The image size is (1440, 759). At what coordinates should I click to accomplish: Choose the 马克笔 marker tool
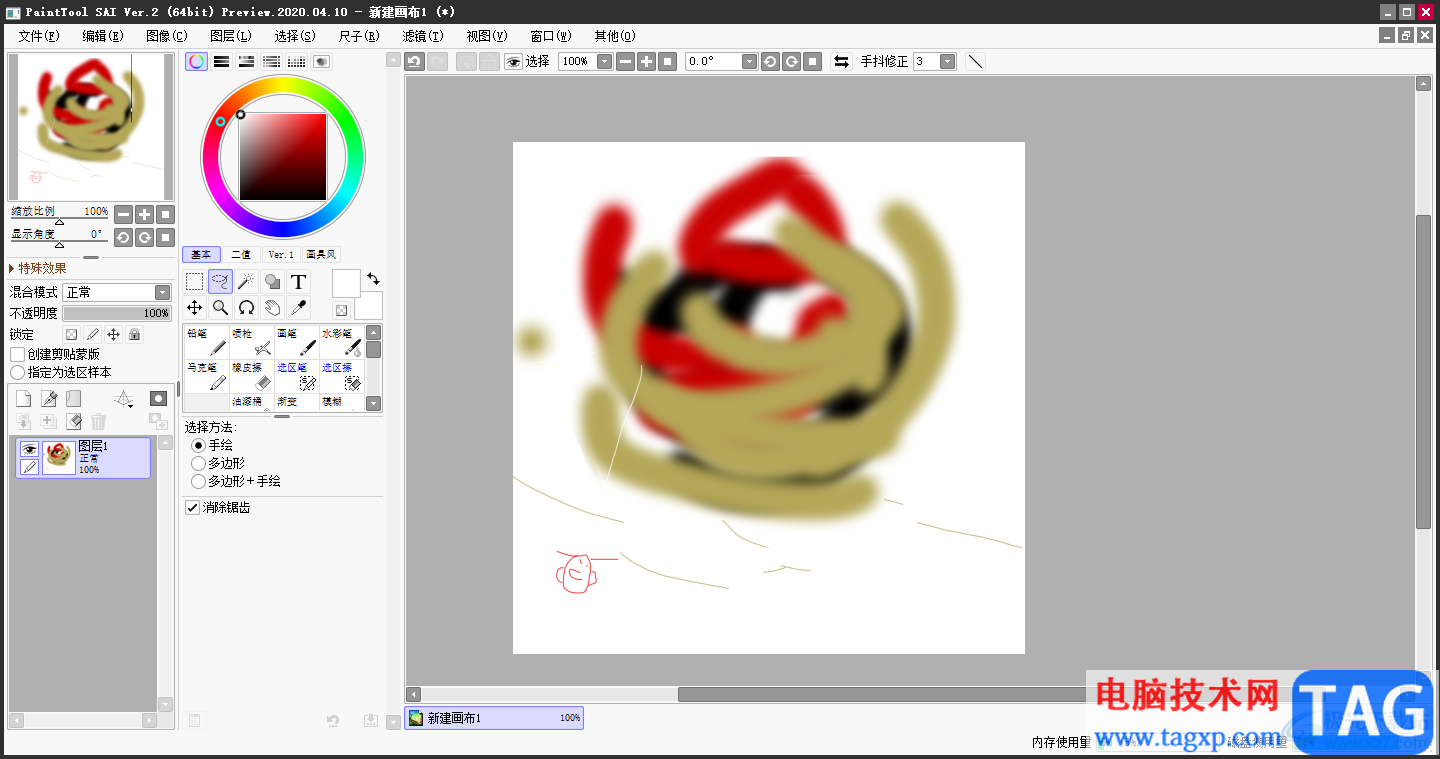click(x=206, y=376)
